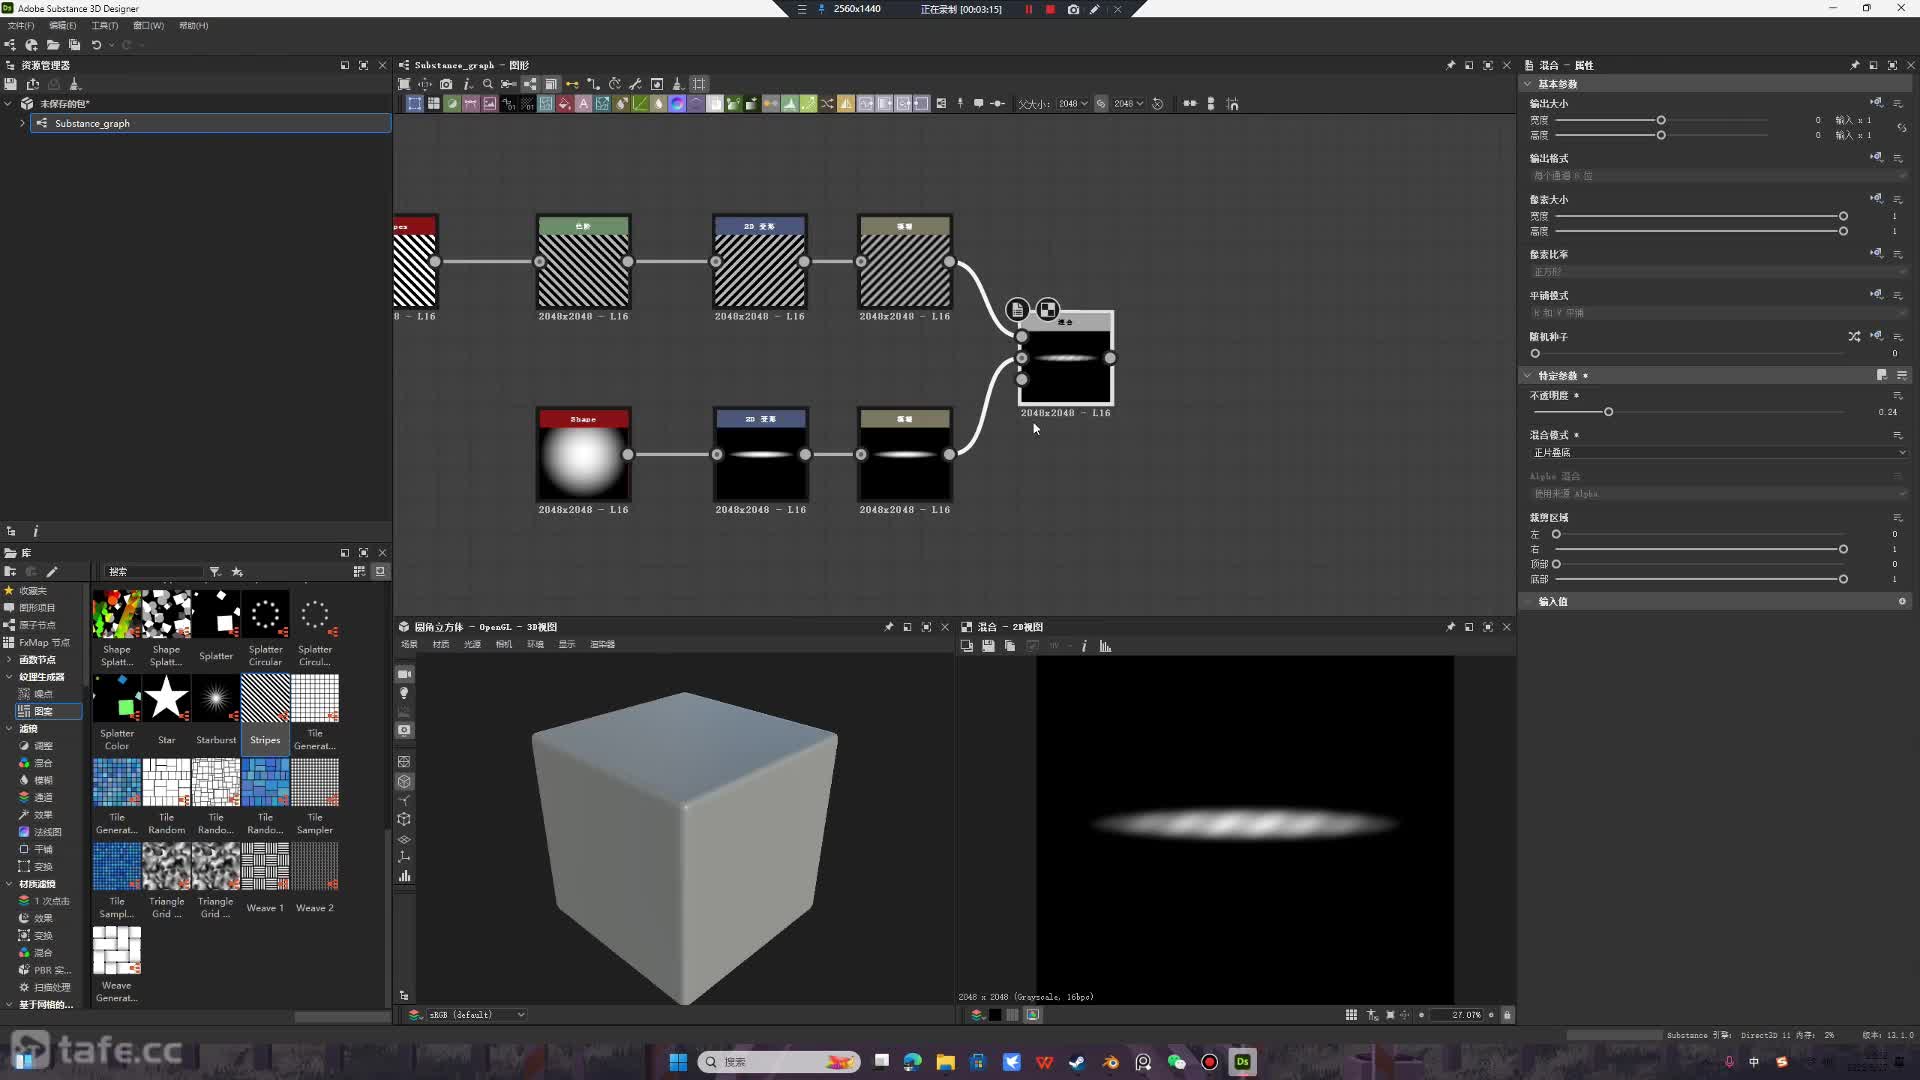The width and height of the screenshot is (1920, 1080).
Task: Open the first parent size 2048 dropdown
Action: coord(1073,103)
